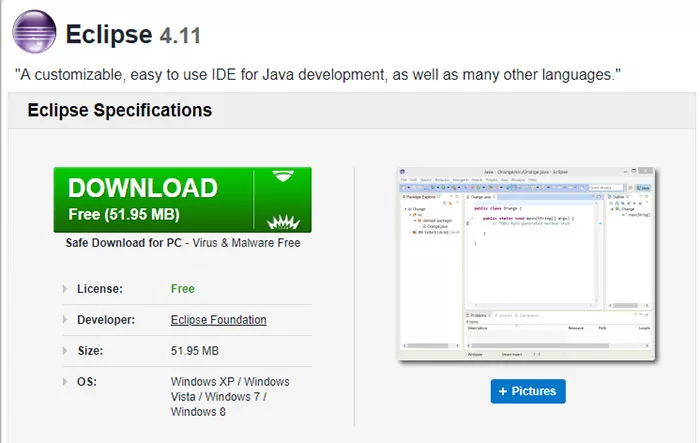Click the Safe Download for PC text
Viewport: 700px width, 443px height.
pos(124,243)
